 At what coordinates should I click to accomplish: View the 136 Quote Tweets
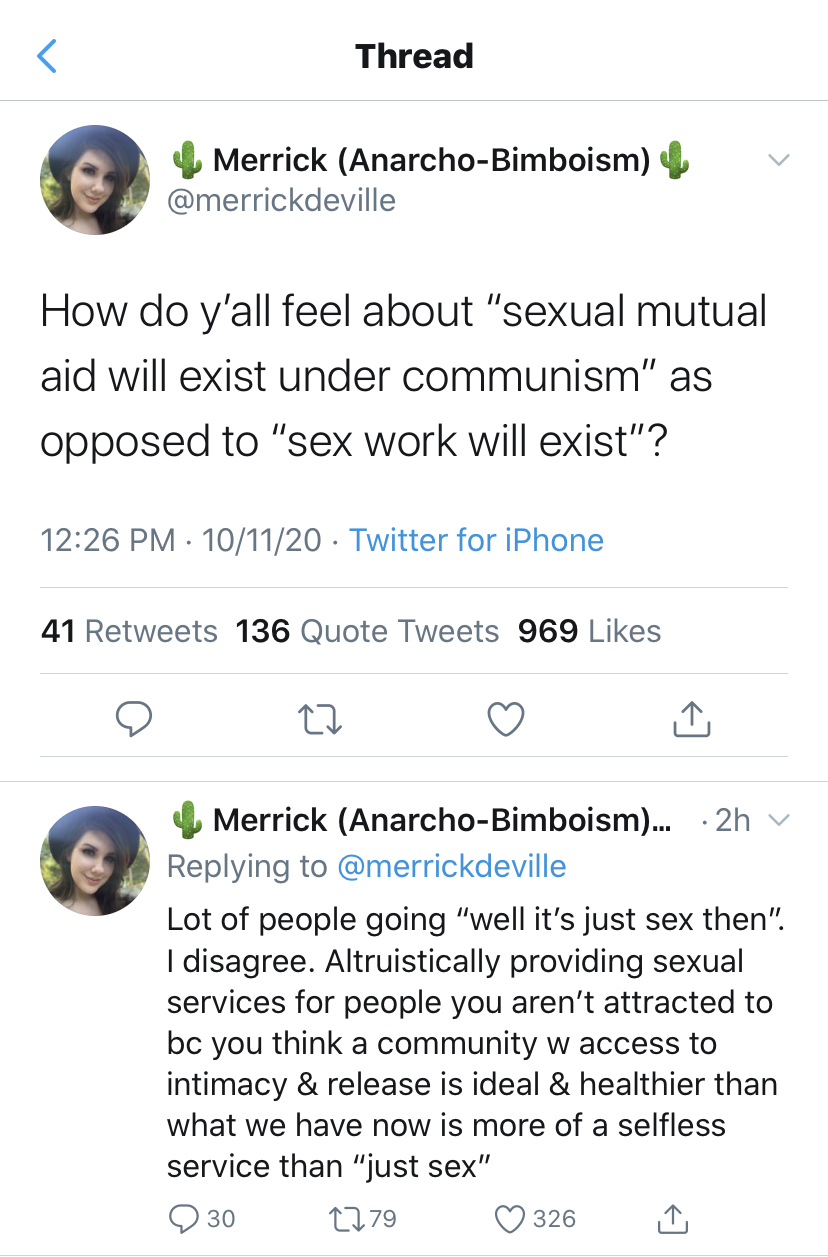[367, 631]
